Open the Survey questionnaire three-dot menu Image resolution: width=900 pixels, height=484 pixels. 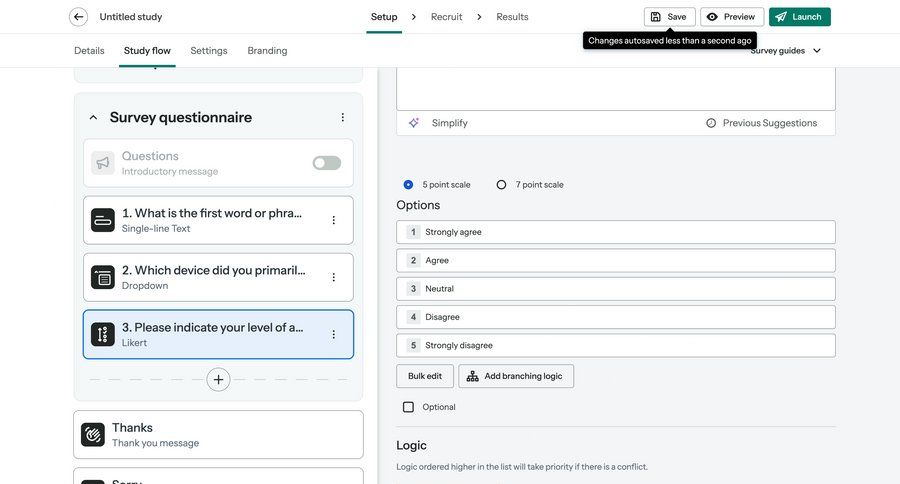click(342, 117)
